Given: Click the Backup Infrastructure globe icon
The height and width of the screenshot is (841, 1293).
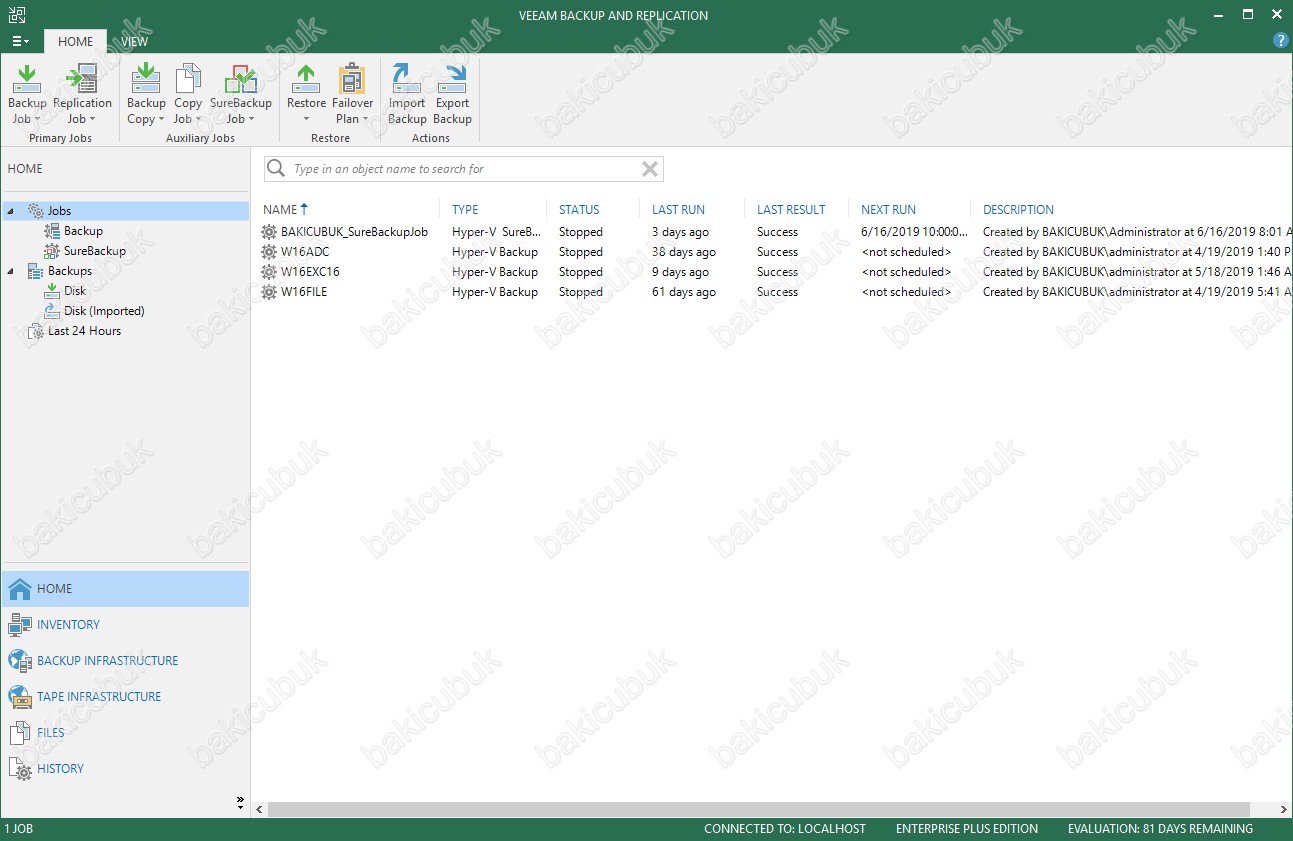Looking at the screenshot, I should coord(20,661).
